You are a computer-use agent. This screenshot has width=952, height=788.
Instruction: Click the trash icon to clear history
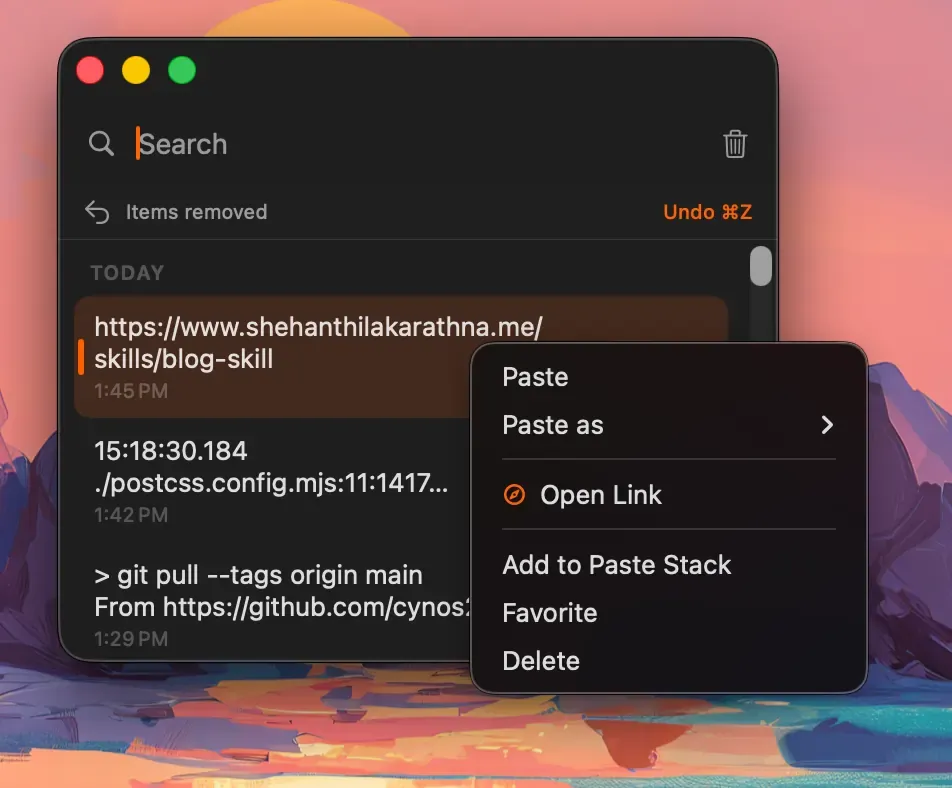pyautogui.click(x=735, y=144)
